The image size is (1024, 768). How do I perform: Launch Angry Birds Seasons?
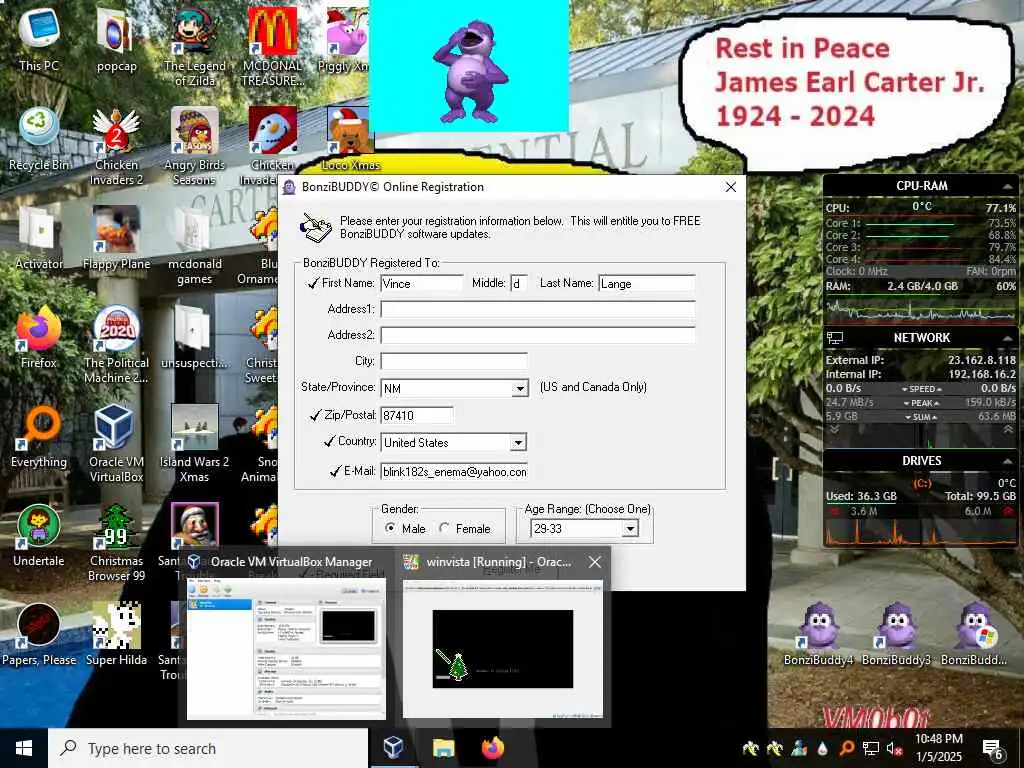pyautogui.click(x=195, y=146)
